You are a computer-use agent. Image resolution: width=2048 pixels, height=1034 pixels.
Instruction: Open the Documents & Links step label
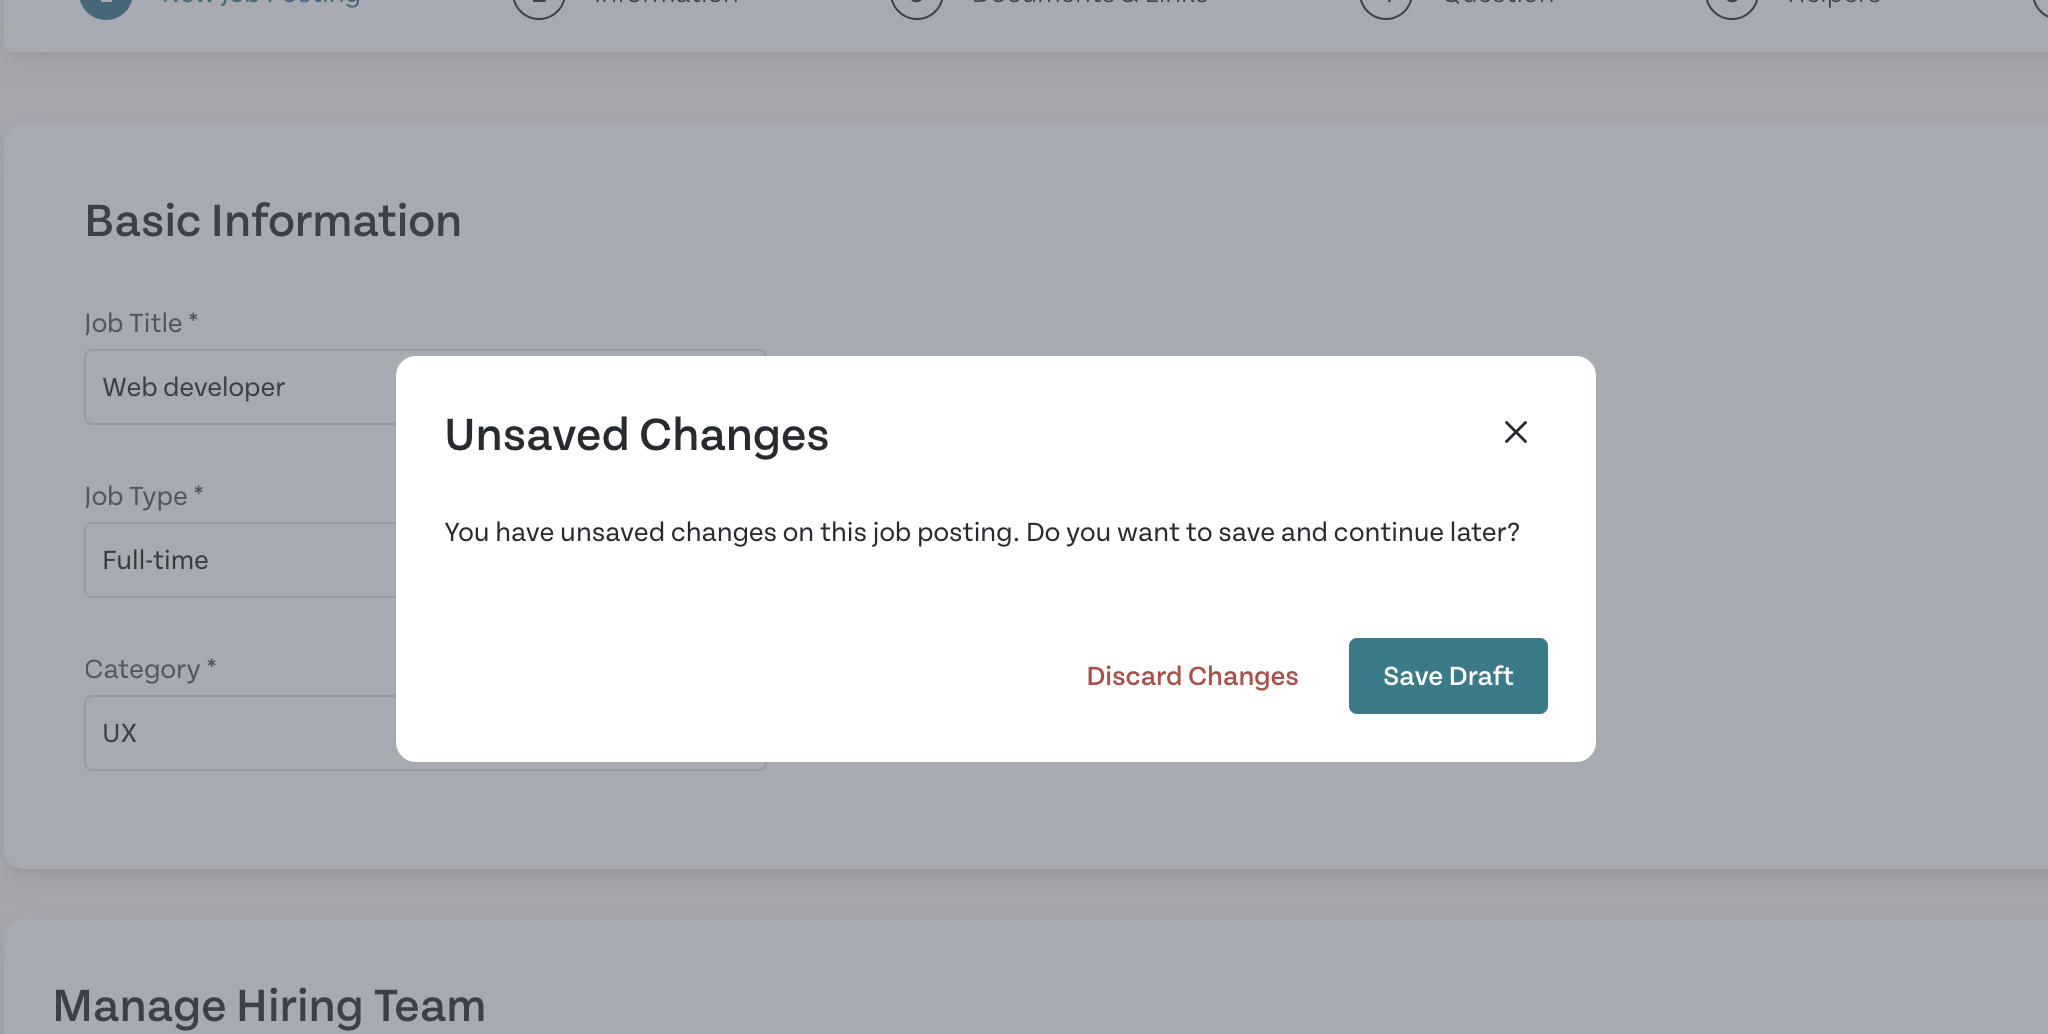coord(1090,3)
